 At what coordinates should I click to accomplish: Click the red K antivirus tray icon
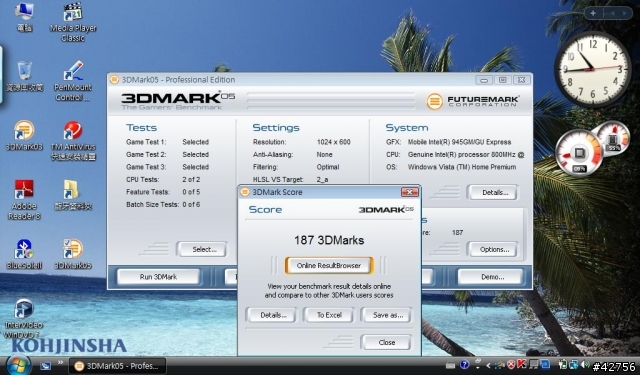(522, 364)
